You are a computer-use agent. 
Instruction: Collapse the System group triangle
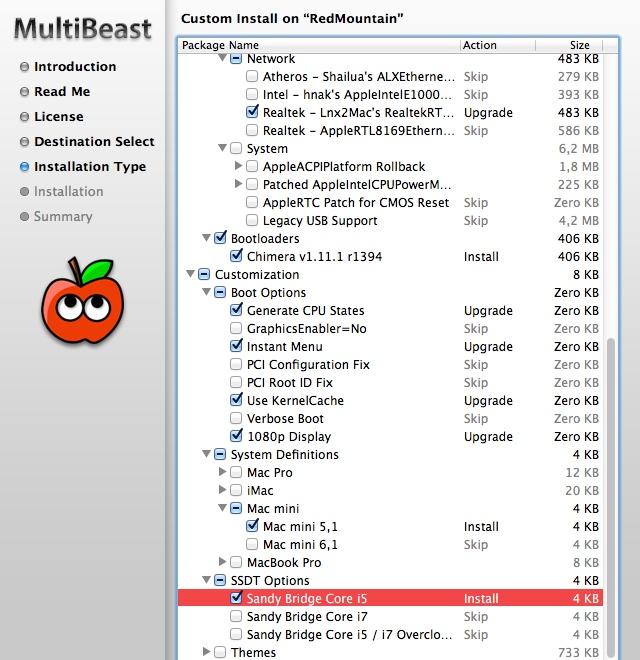coord(222,148)
